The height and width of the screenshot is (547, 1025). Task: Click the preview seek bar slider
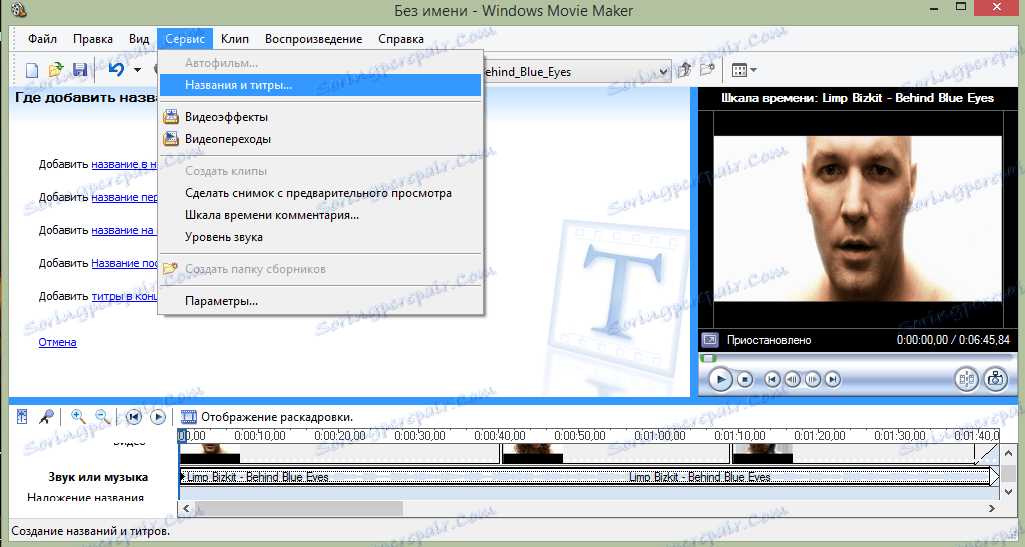[709, 358]
